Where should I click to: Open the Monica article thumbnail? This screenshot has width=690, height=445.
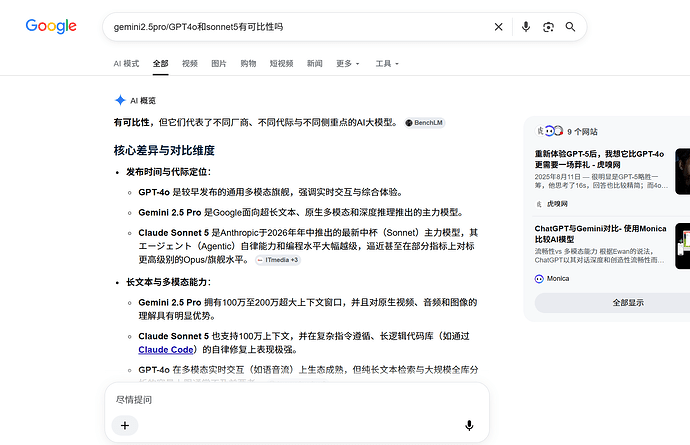pos(683,246)
